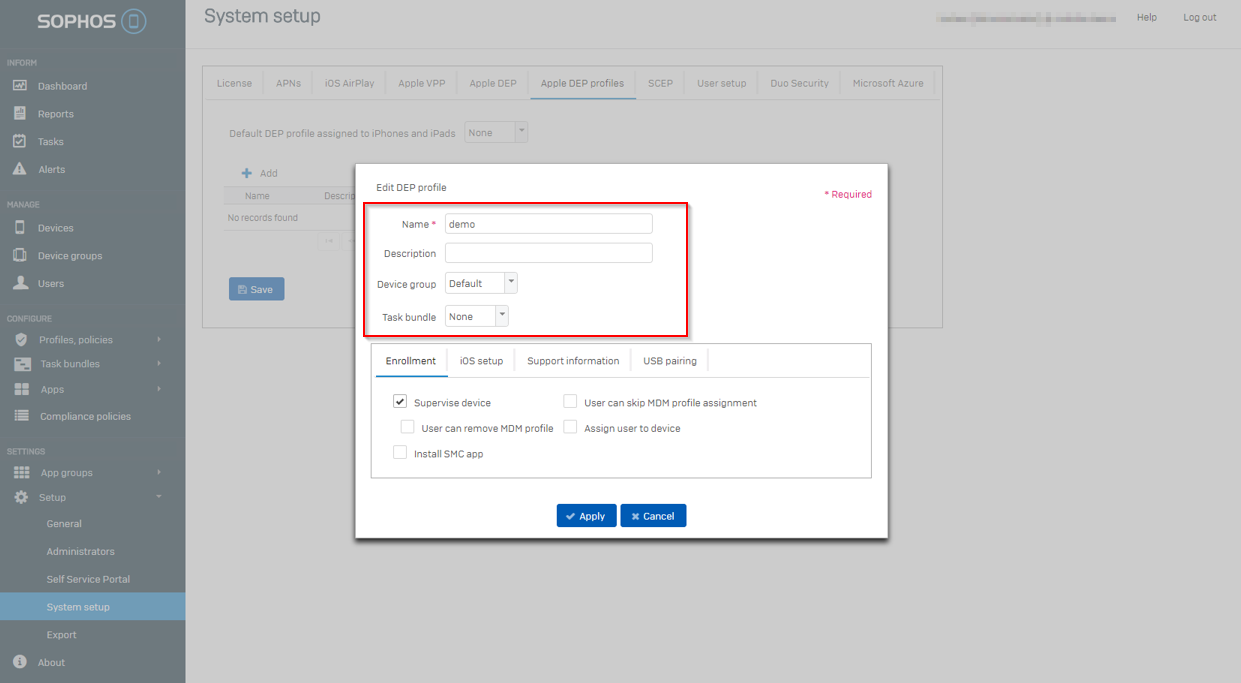Click the Log out link
Image resolution: width=1241 pixels, height=683 pixels.
1199,17
